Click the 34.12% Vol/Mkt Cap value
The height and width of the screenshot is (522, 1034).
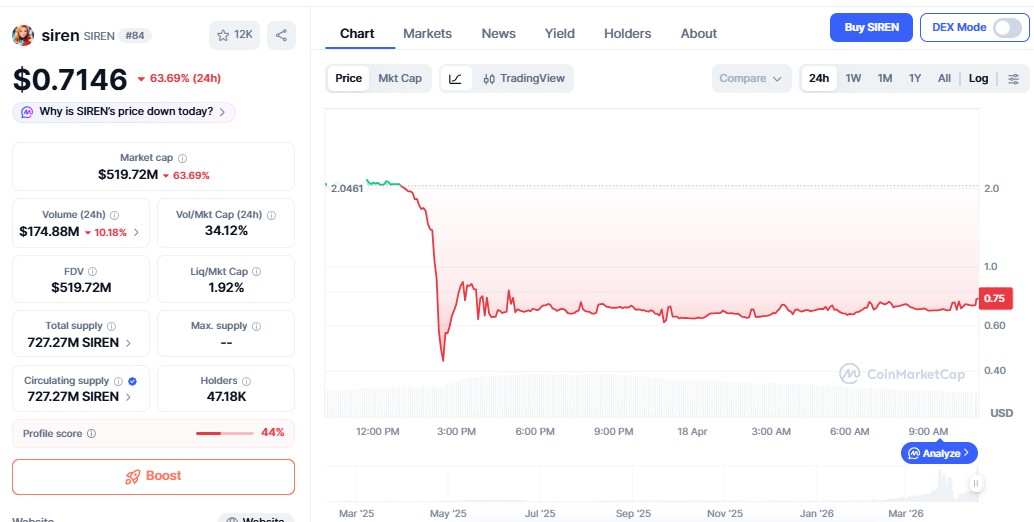coord(226,231)
